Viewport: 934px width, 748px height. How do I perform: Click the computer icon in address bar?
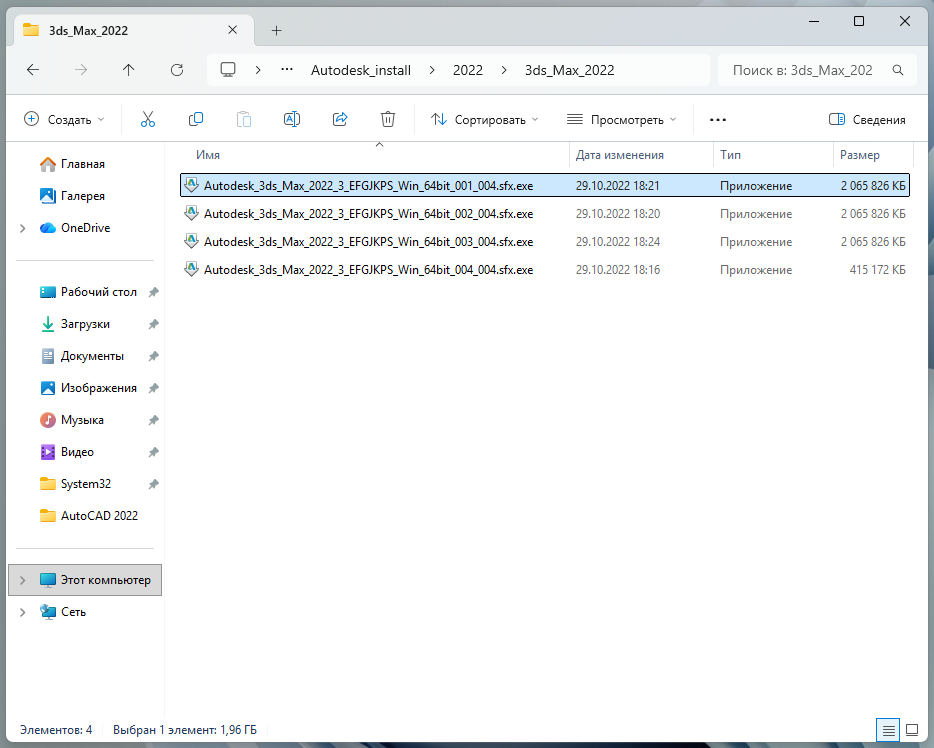click(x=228, y=70)
